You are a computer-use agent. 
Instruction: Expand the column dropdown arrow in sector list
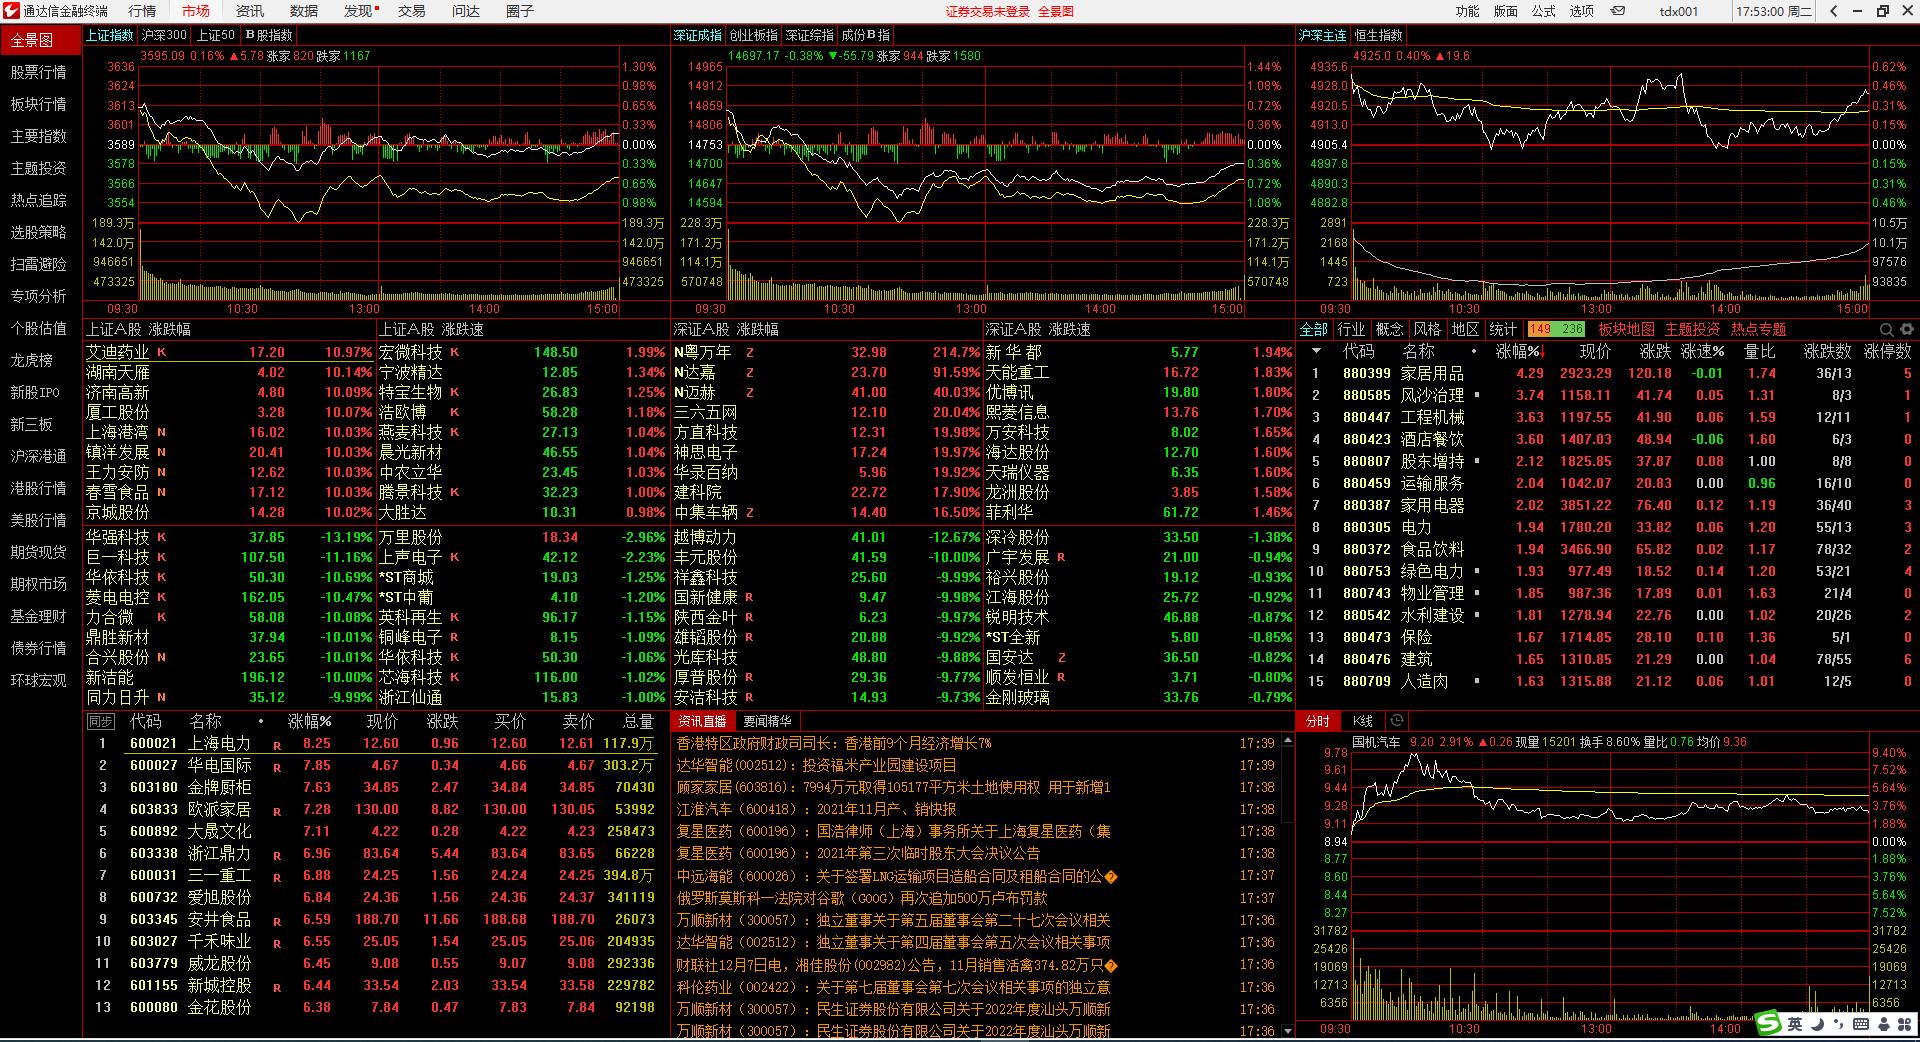click(x=1316, y=352)
